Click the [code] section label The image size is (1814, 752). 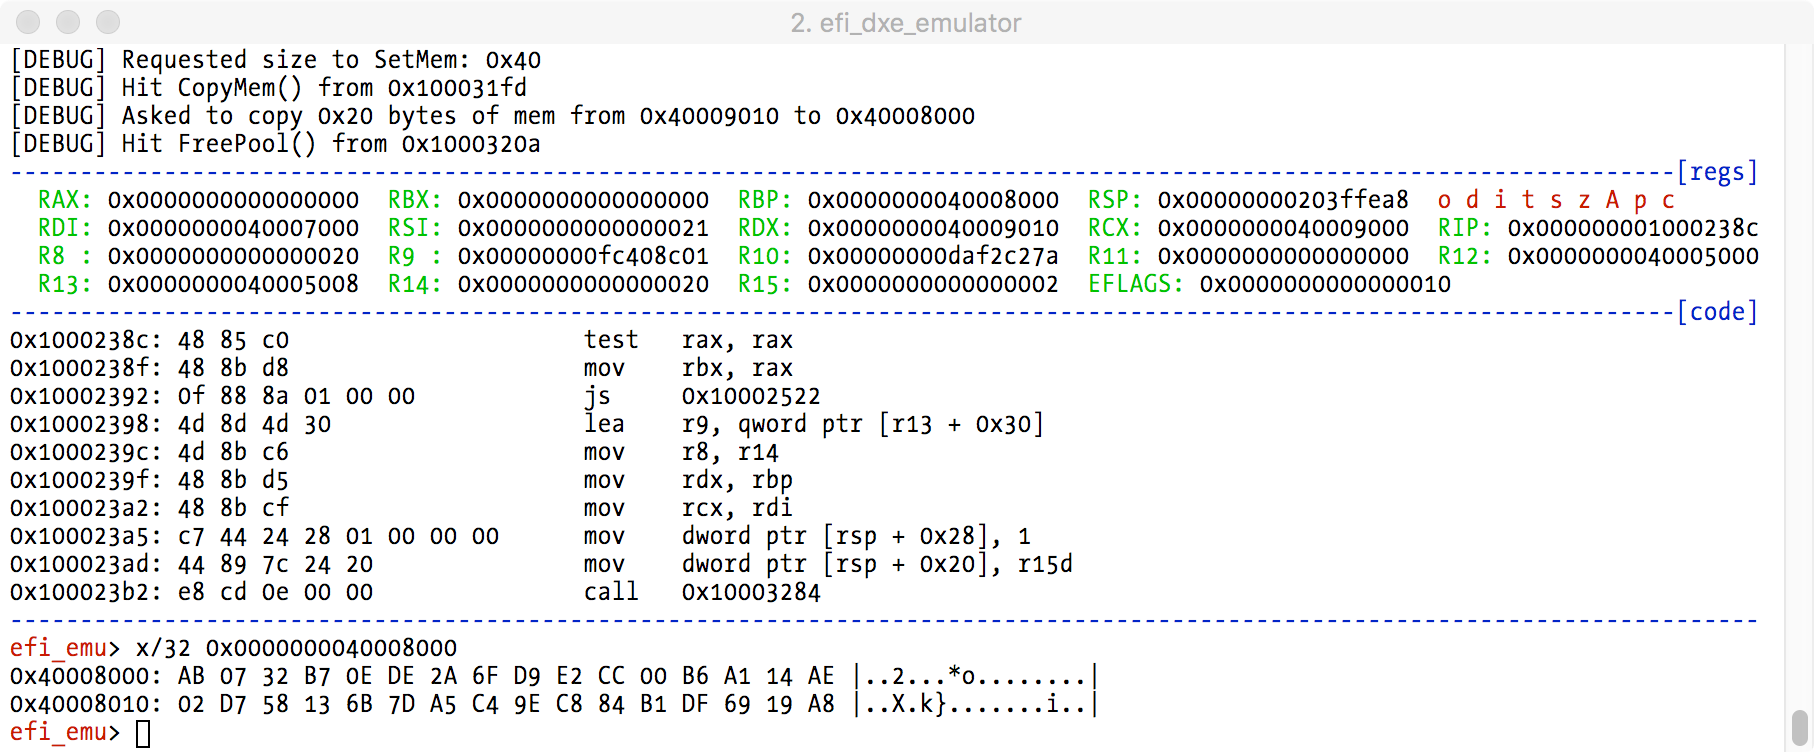(1716, 312)
